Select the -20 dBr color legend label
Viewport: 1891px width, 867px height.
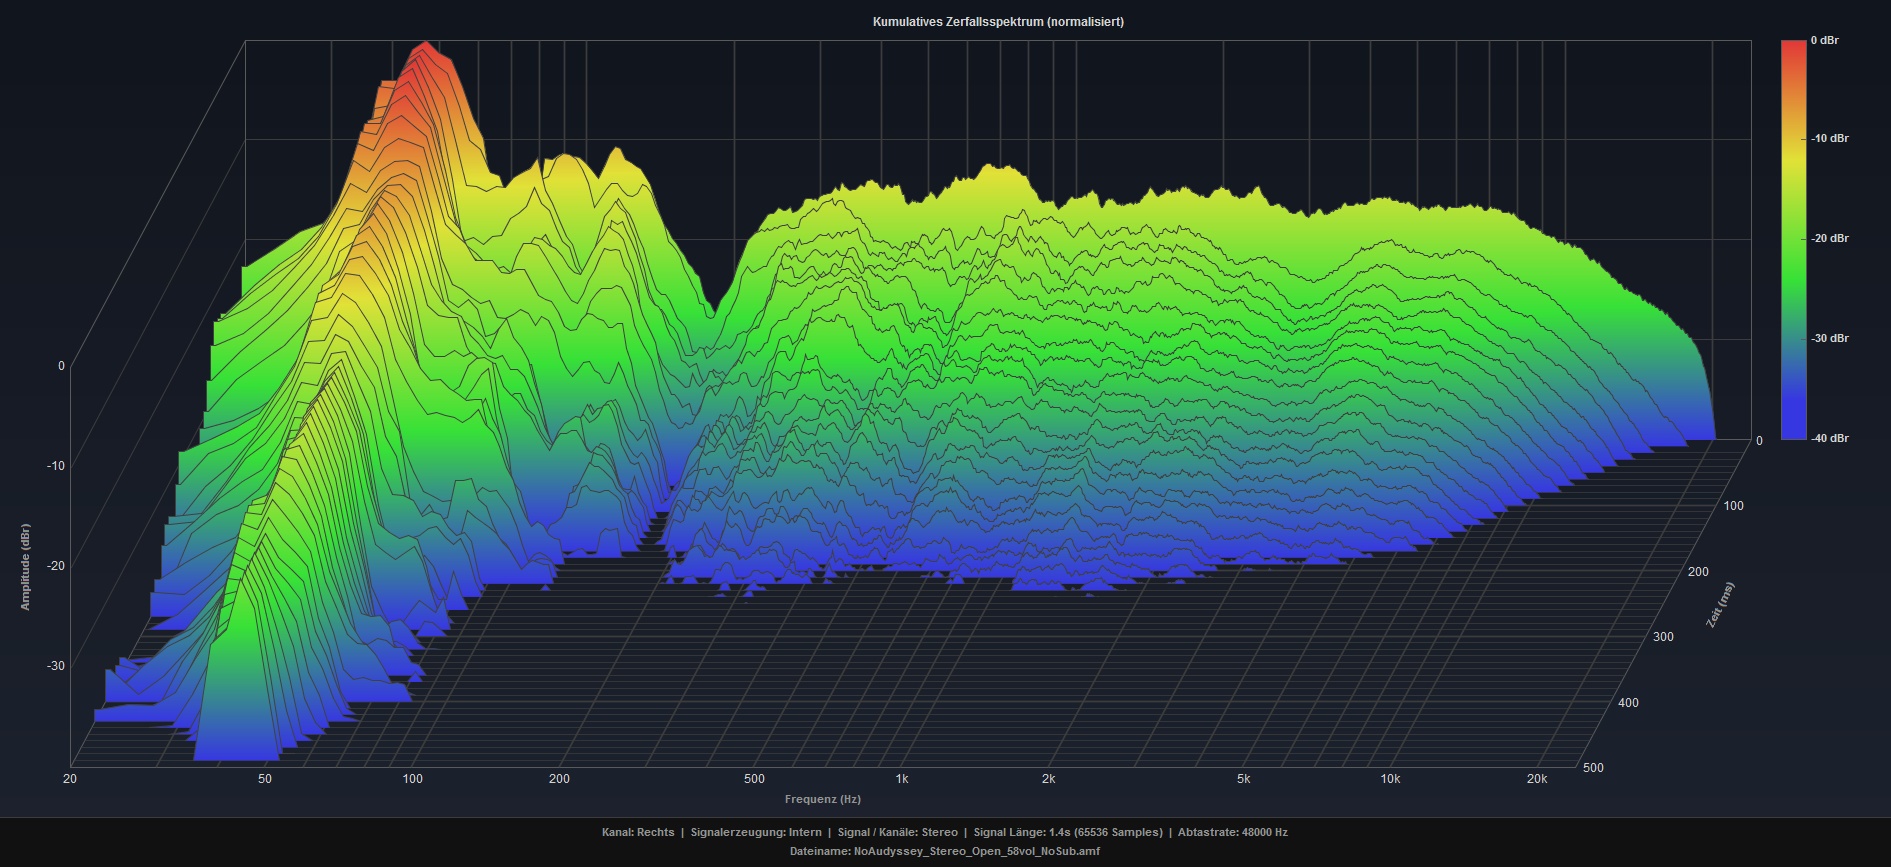[x=1829, y=239]
